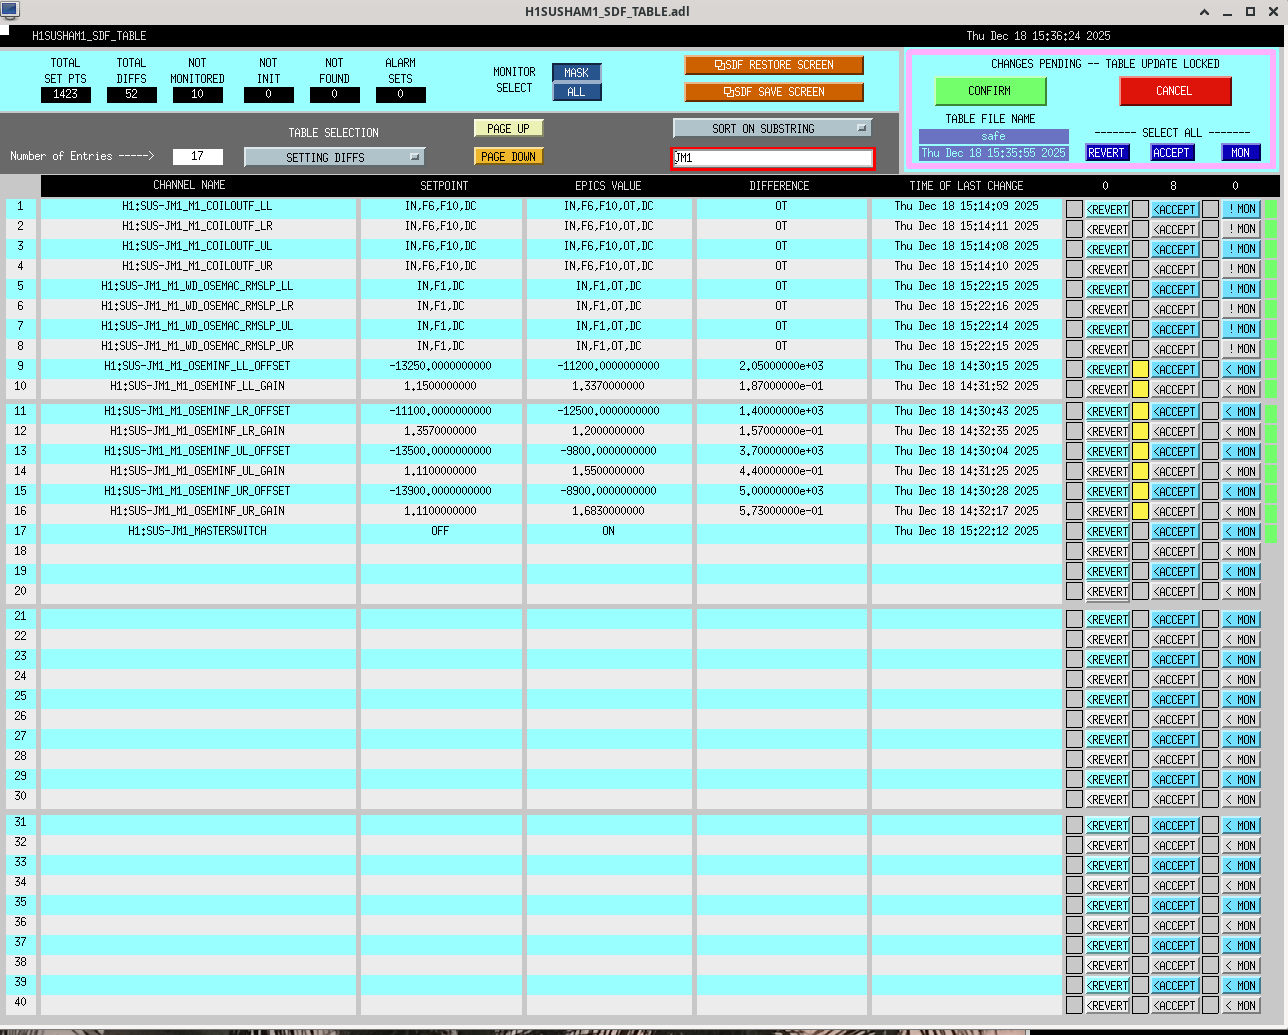Click the window menu icon in title bar
This screenshot has width=1288, height=1035.
[10, 11]
